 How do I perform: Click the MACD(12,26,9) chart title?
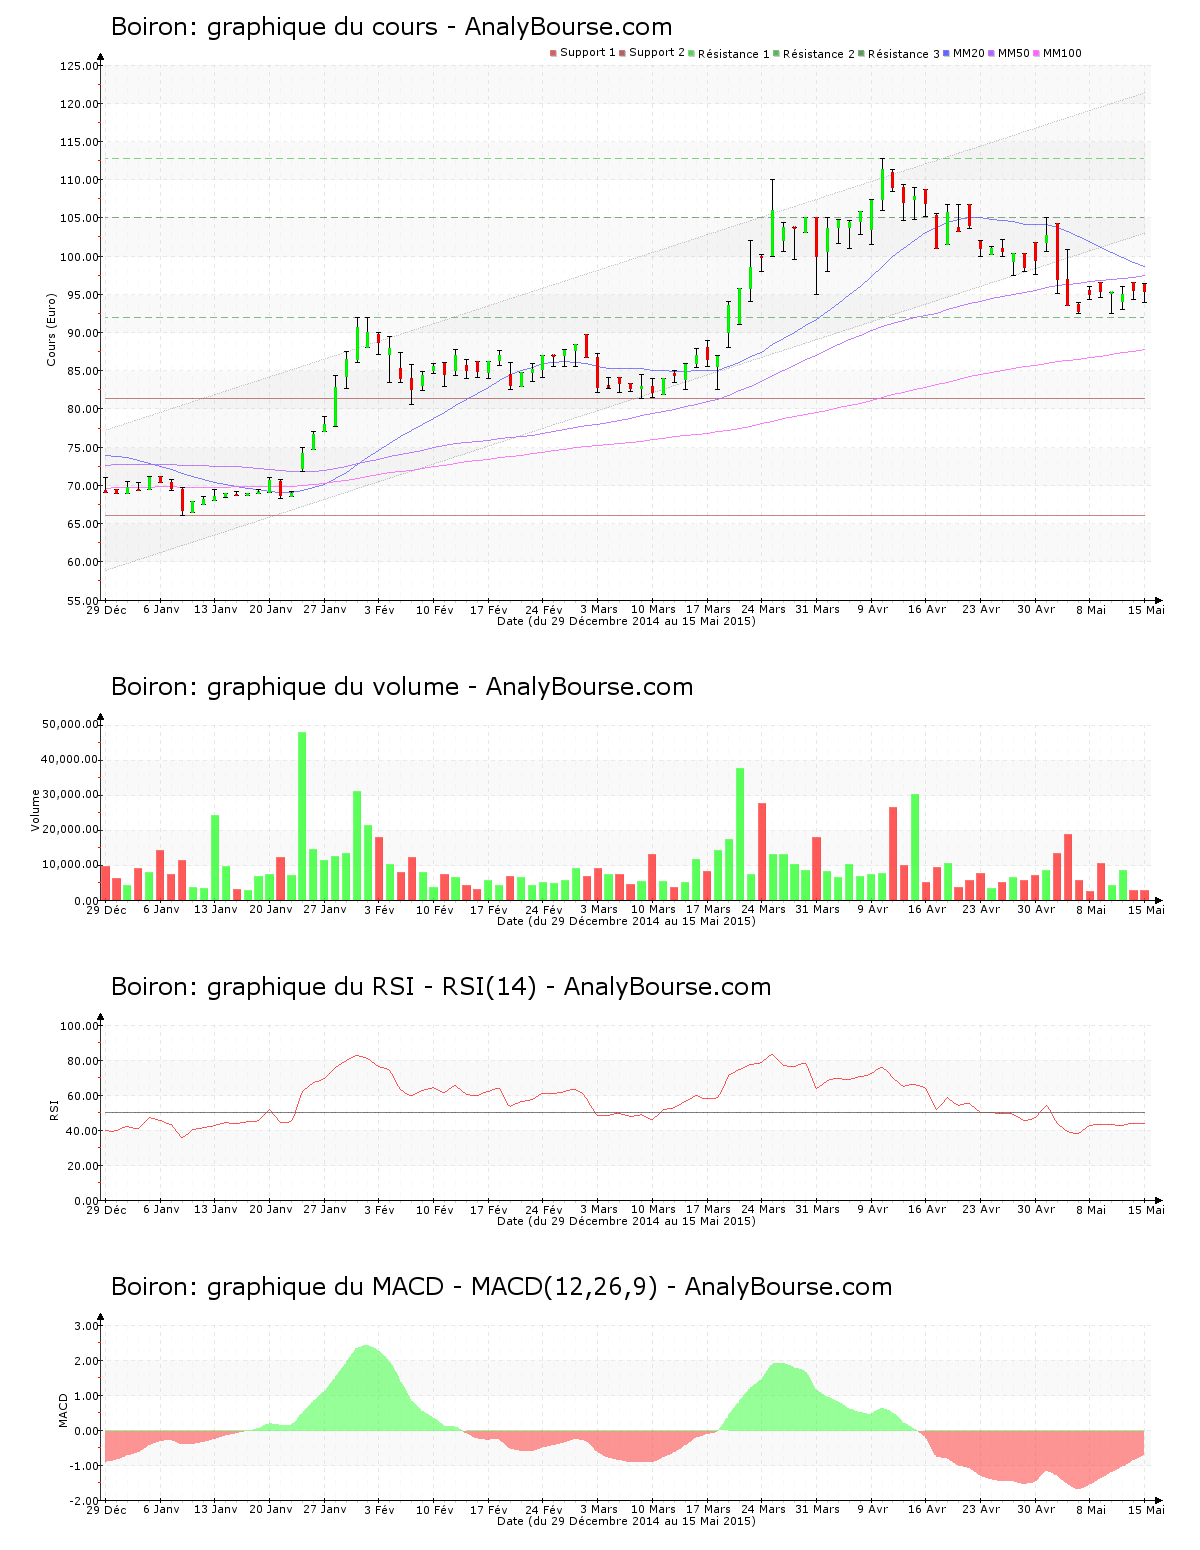pyautogui.click(x=501, y=1287)
